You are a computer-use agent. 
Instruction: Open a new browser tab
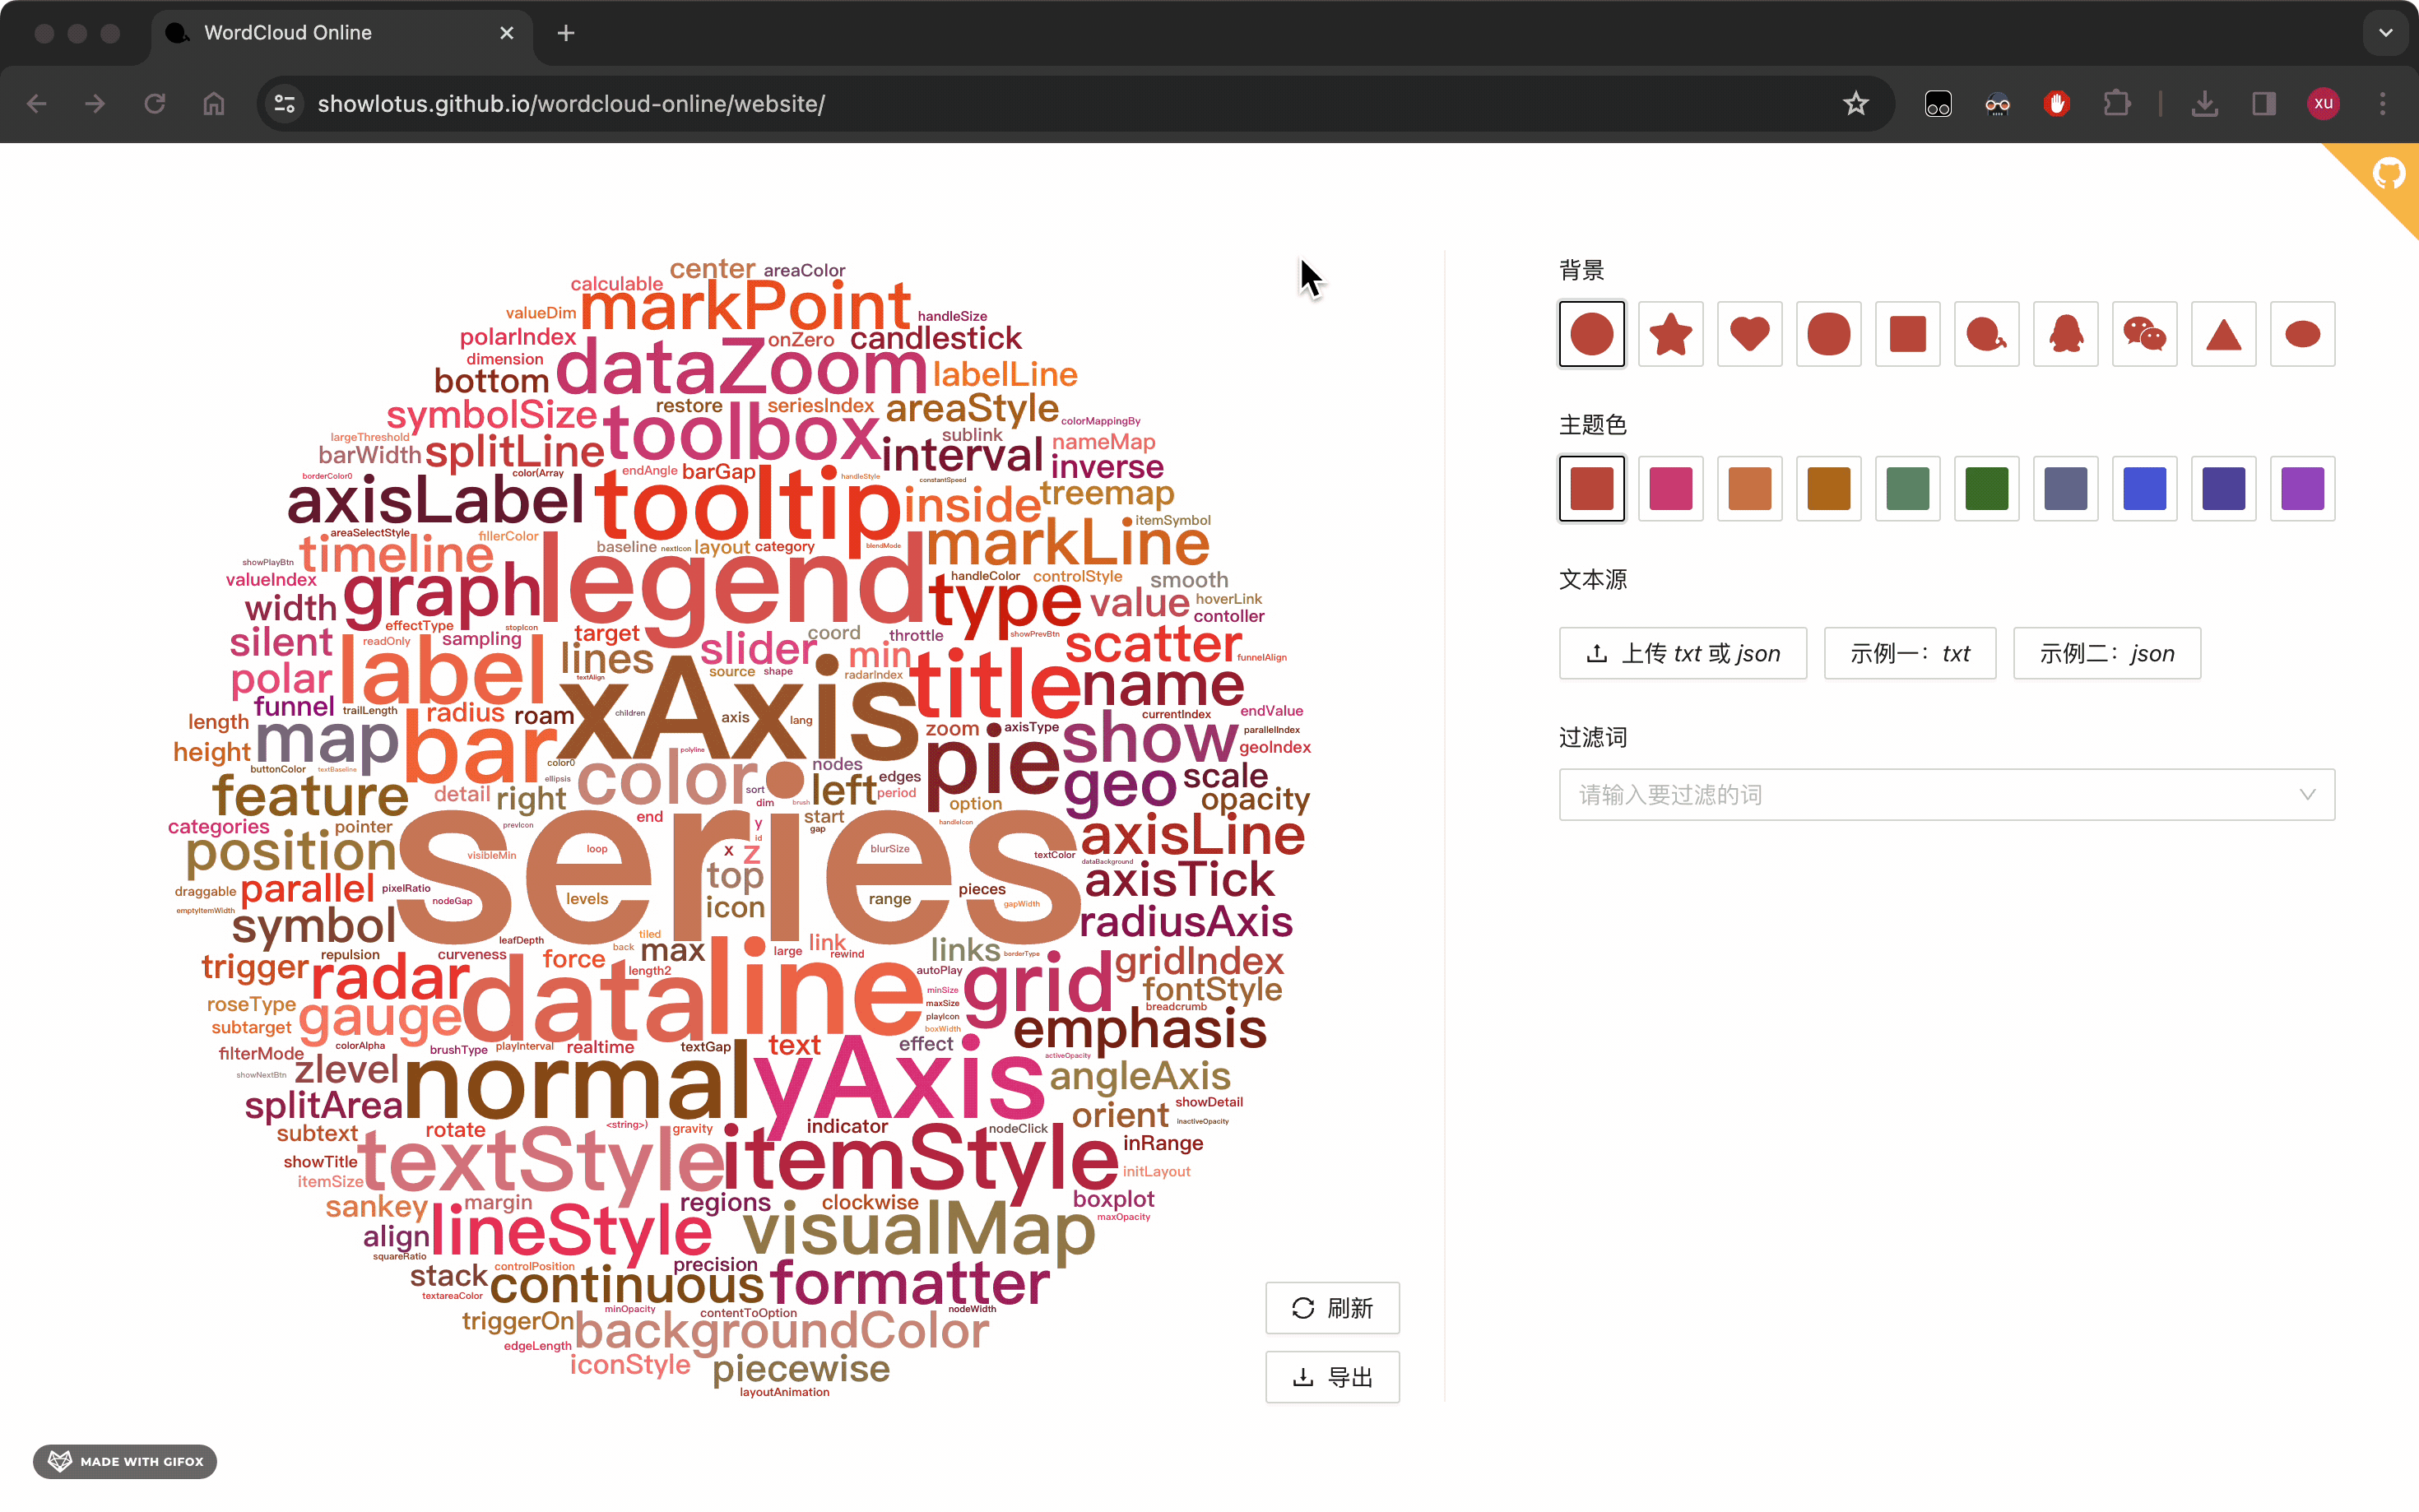[x=566, y=33]
